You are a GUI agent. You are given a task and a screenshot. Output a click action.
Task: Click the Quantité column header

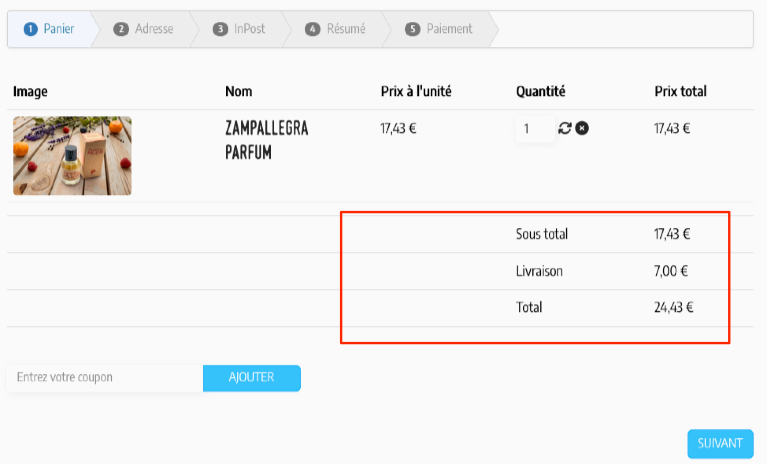[x=541, y=92]
